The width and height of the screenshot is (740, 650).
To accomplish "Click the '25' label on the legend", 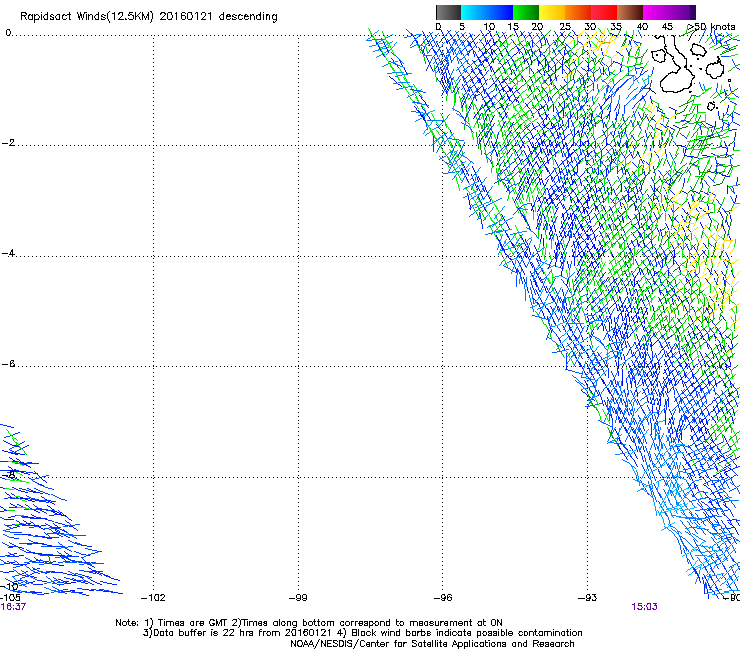I will [x=565, y=27].
